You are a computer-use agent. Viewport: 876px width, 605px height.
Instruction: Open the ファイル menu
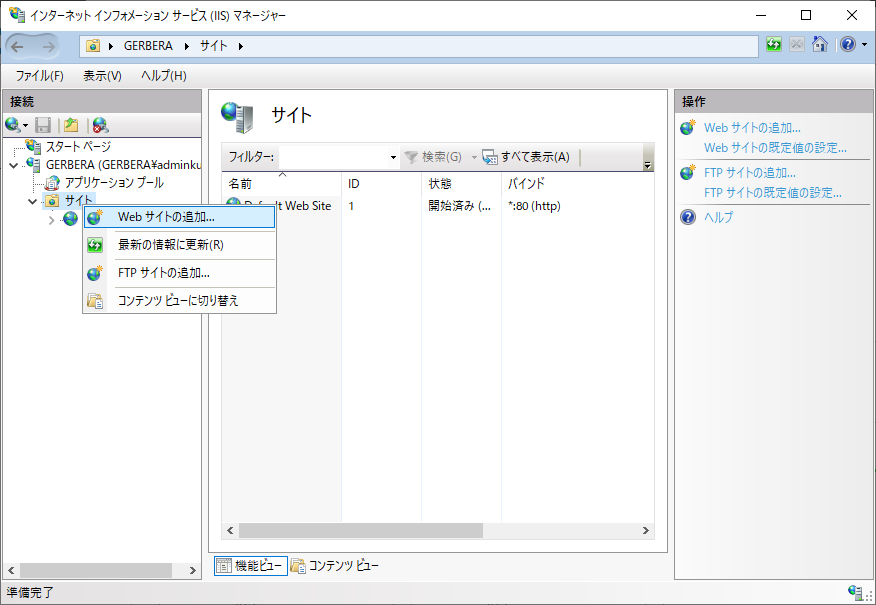39,76
